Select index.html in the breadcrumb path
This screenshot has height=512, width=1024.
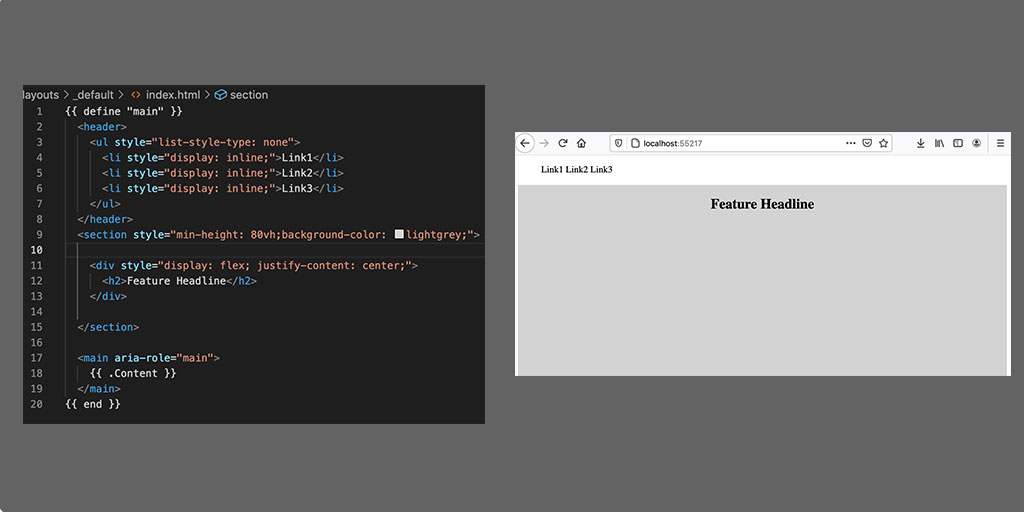[x=173, y=95]
